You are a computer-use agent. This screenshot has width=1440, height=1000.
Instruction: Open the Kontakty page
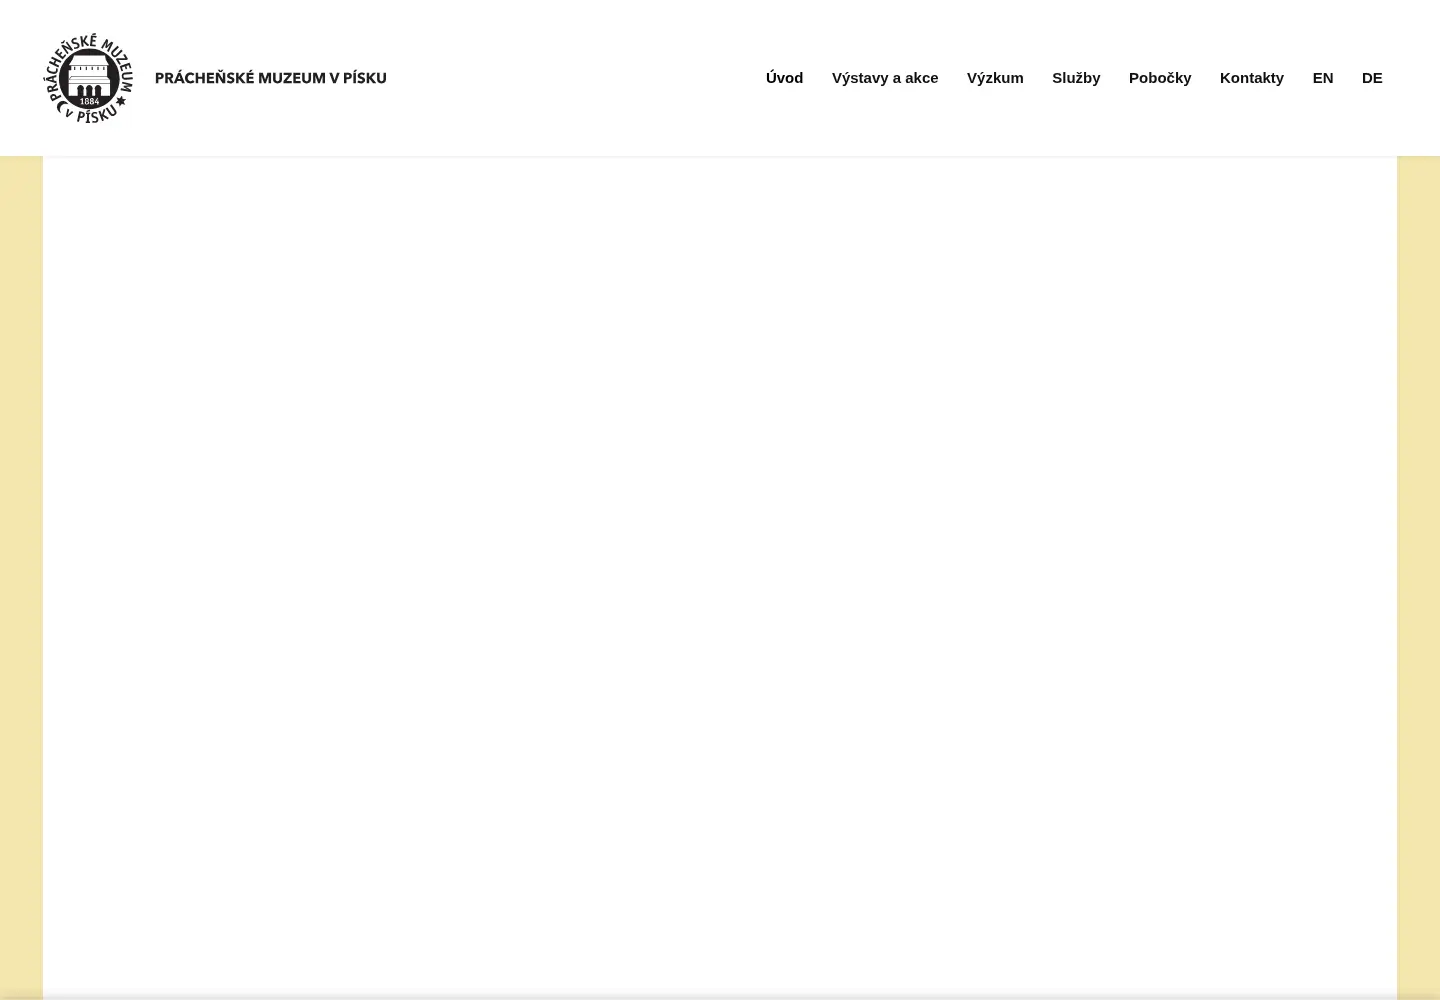click(x=1252, y=78)
